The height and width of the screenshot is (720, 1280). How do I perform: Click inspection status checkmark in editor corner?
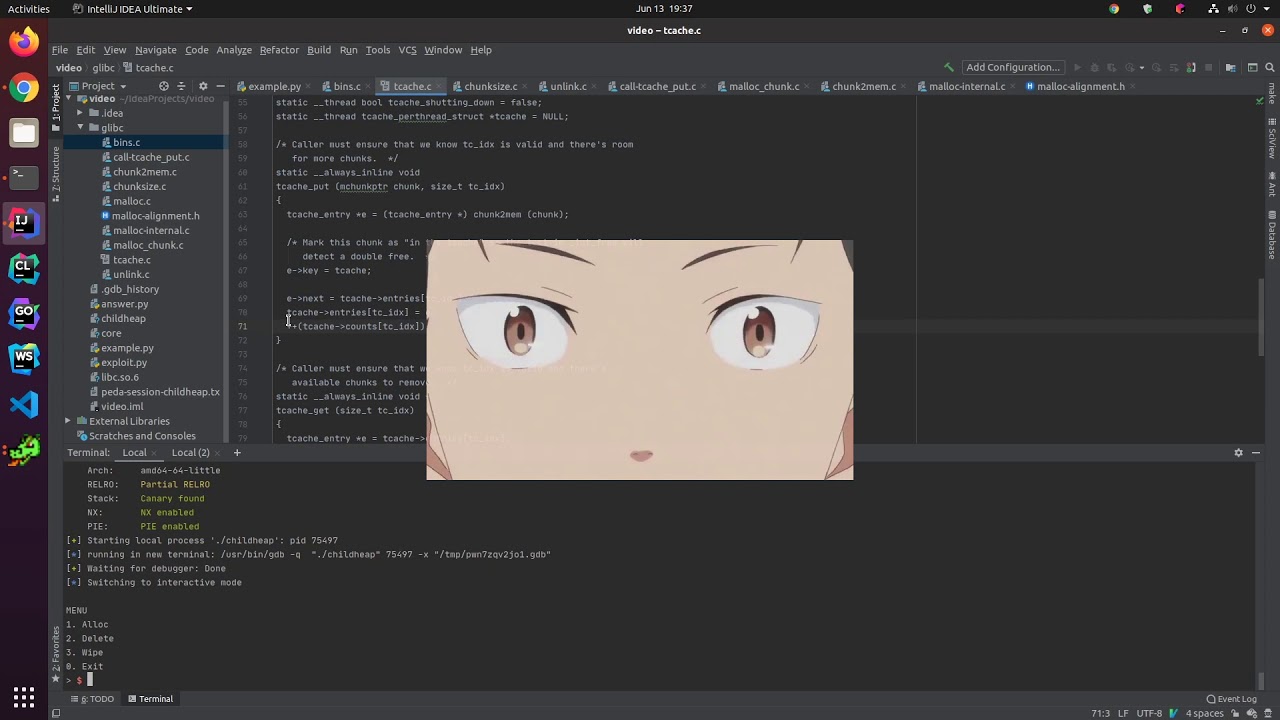(1259, 101)
